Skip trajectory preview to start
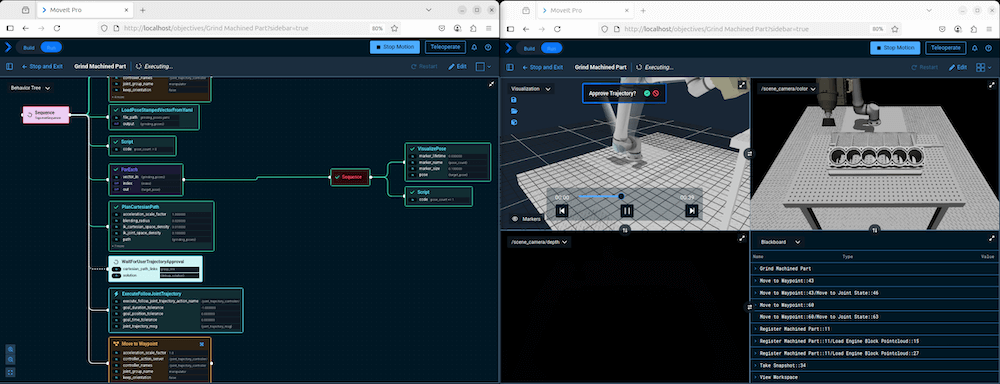 562,210
